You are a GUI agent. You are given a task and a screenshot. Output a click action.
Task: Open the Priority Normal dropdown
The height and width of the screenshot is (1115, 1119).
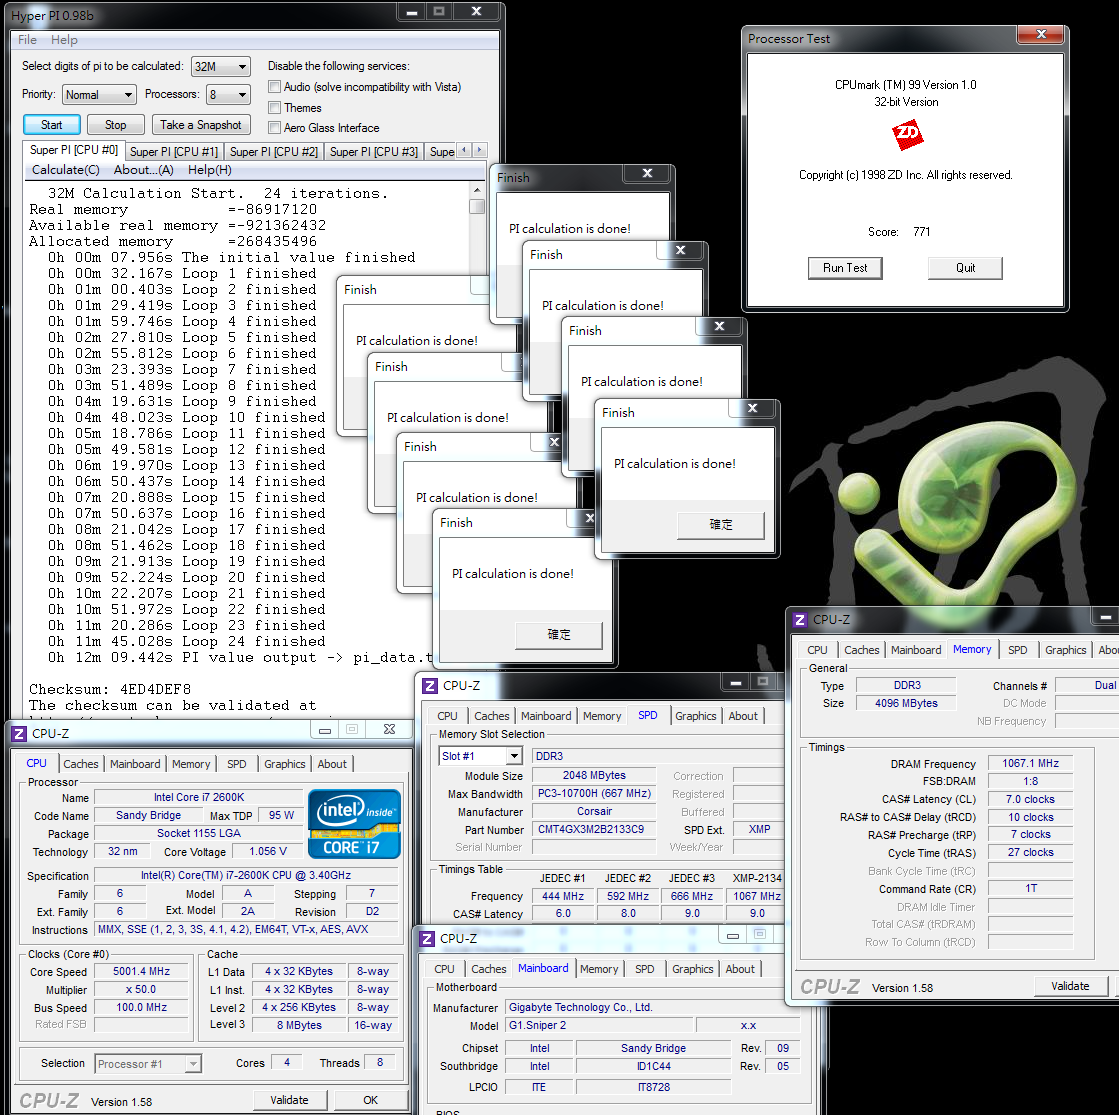(99, 94)
